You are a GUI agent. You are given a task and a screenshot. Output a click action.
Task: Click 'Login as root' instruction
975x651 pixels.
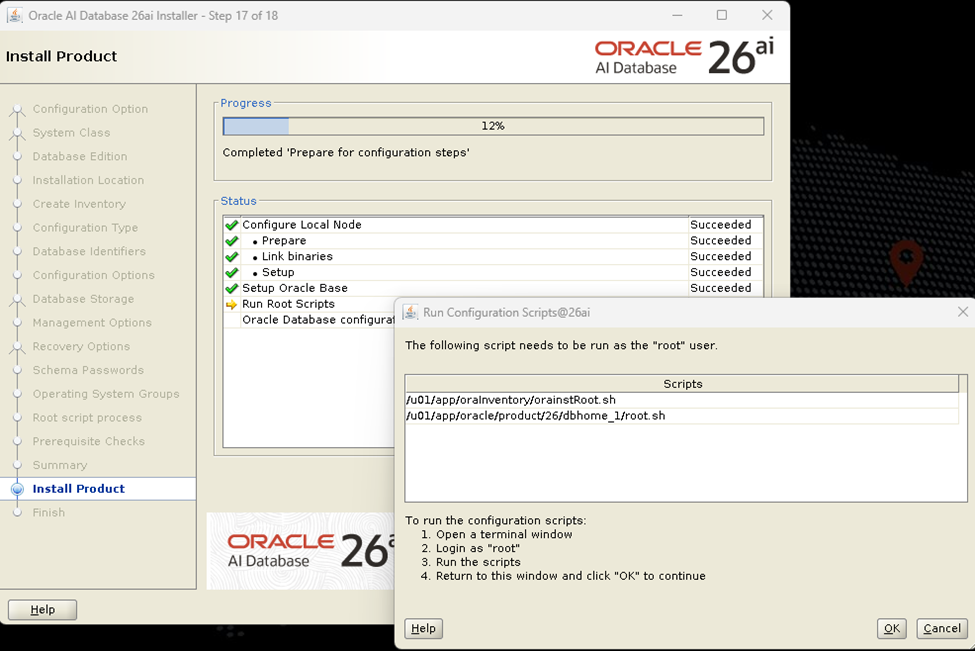coord(478,548)
